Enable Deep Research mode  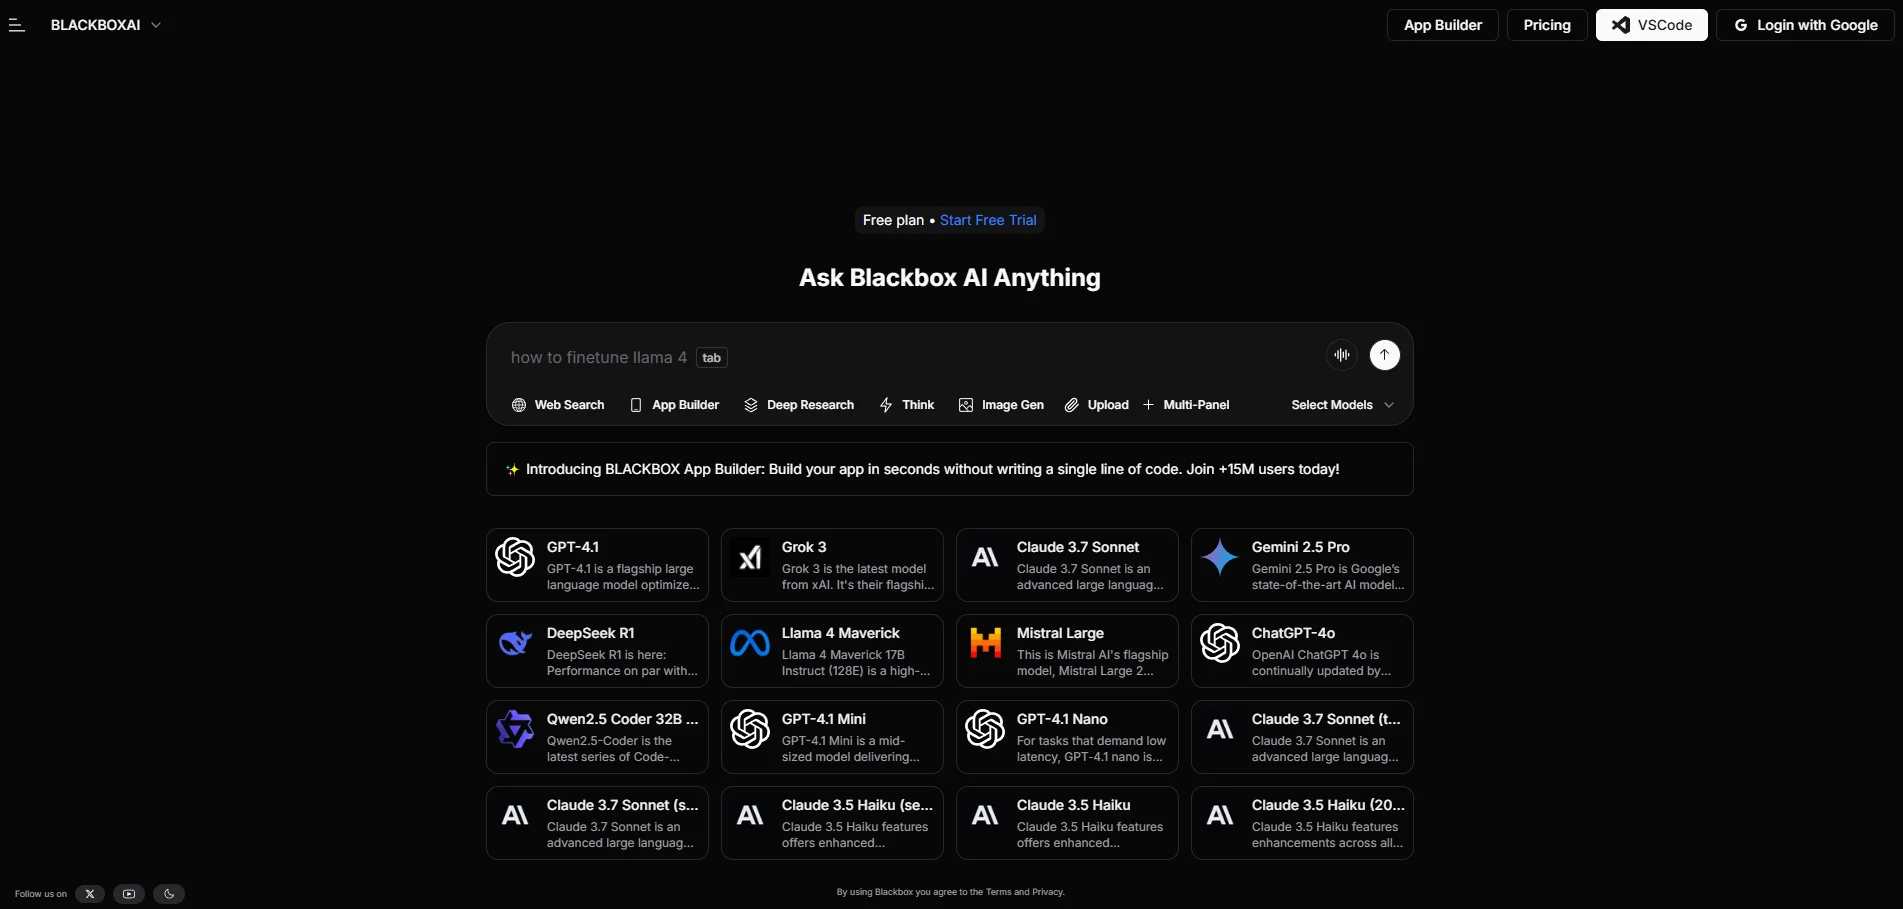pyautogui.click(x=799, y=405)
